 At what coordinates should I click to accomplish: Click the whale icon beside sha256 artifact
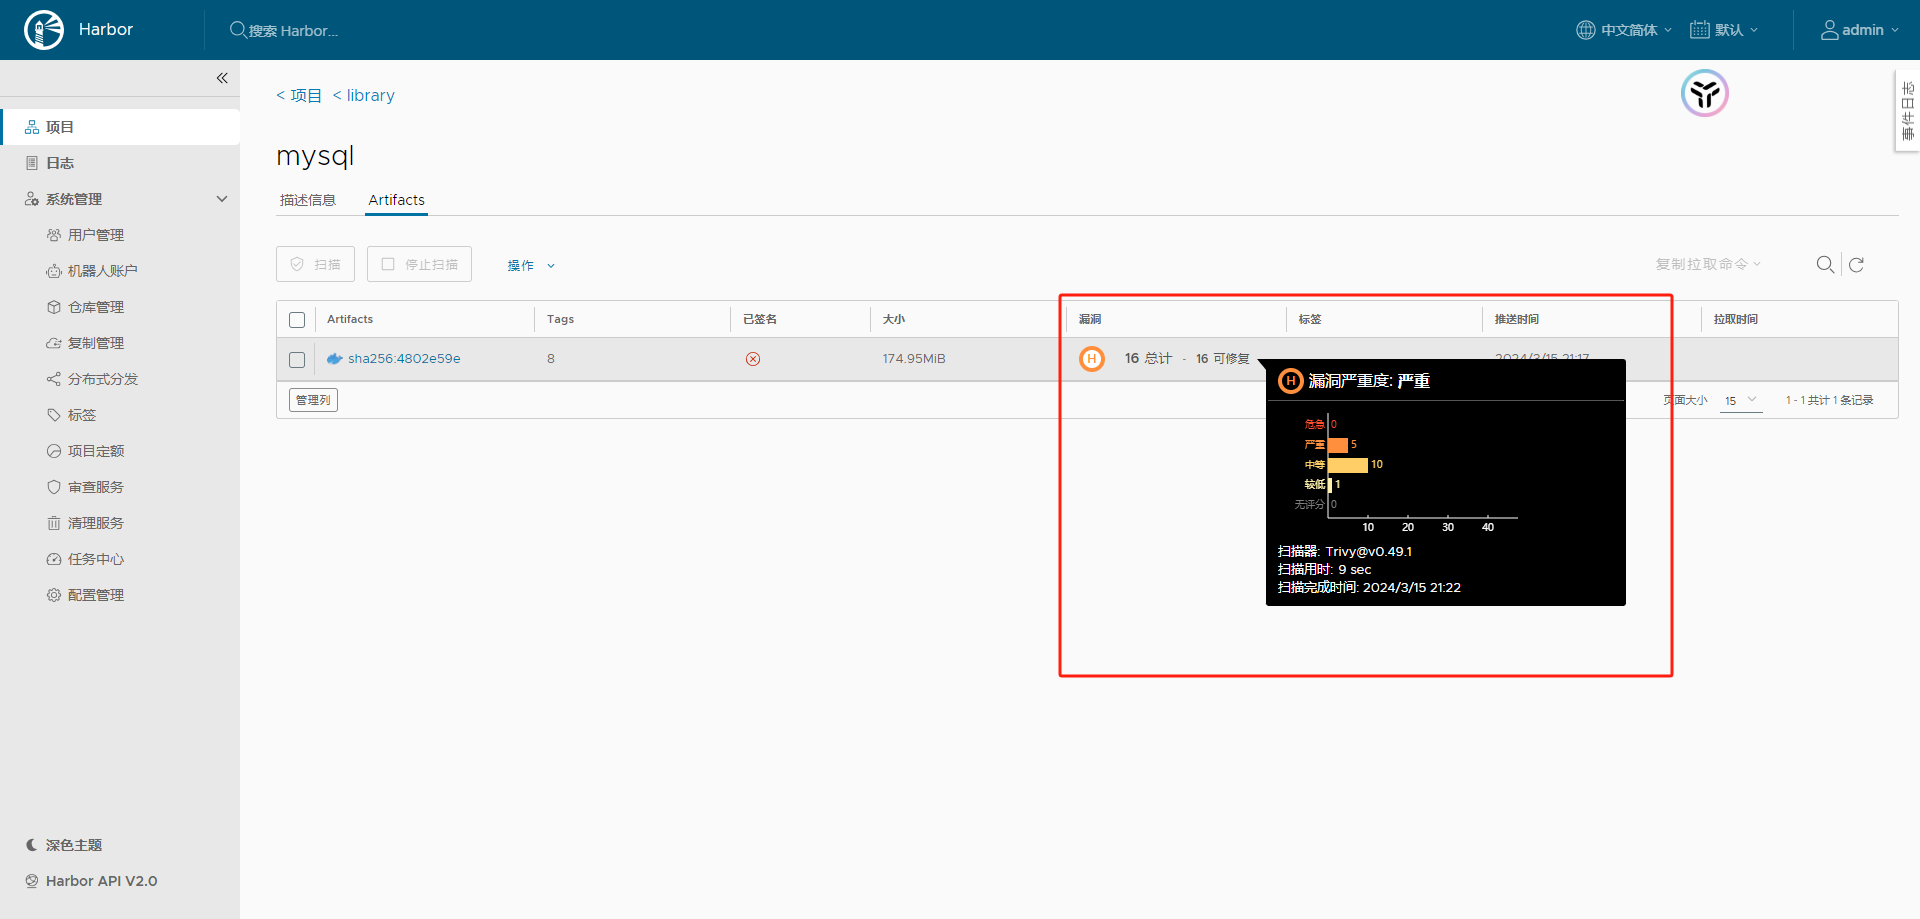tap(335, 359)
